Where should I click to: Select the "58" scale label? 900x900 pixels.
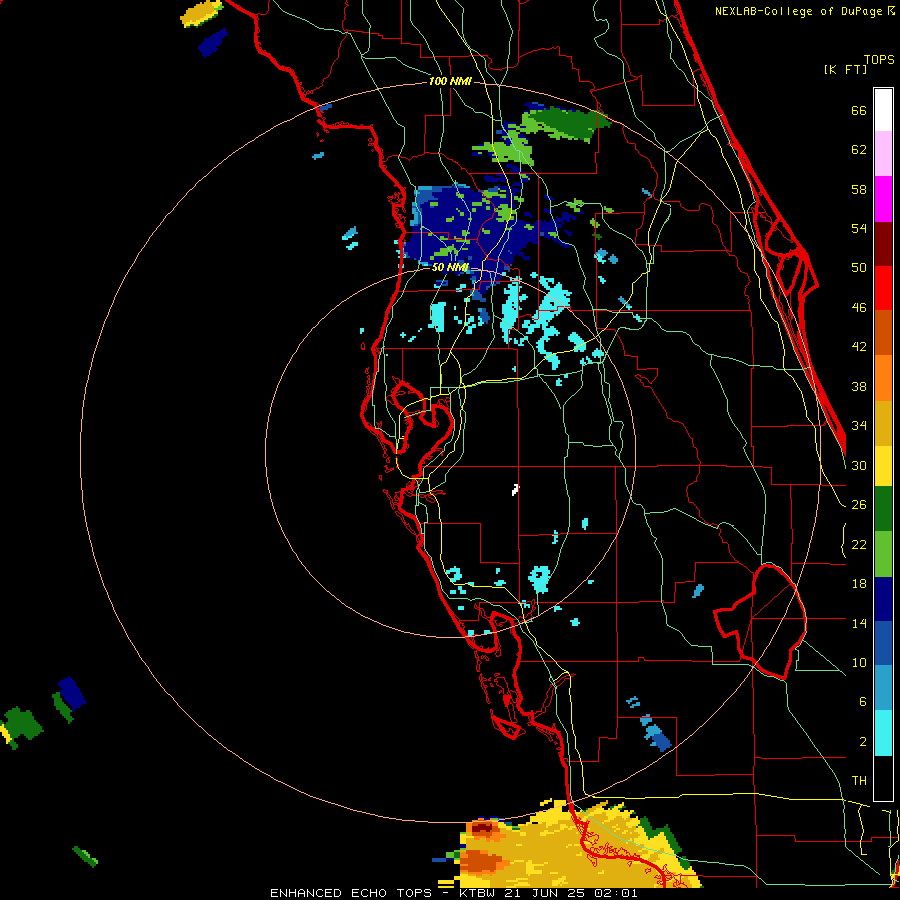click(859, 189)
